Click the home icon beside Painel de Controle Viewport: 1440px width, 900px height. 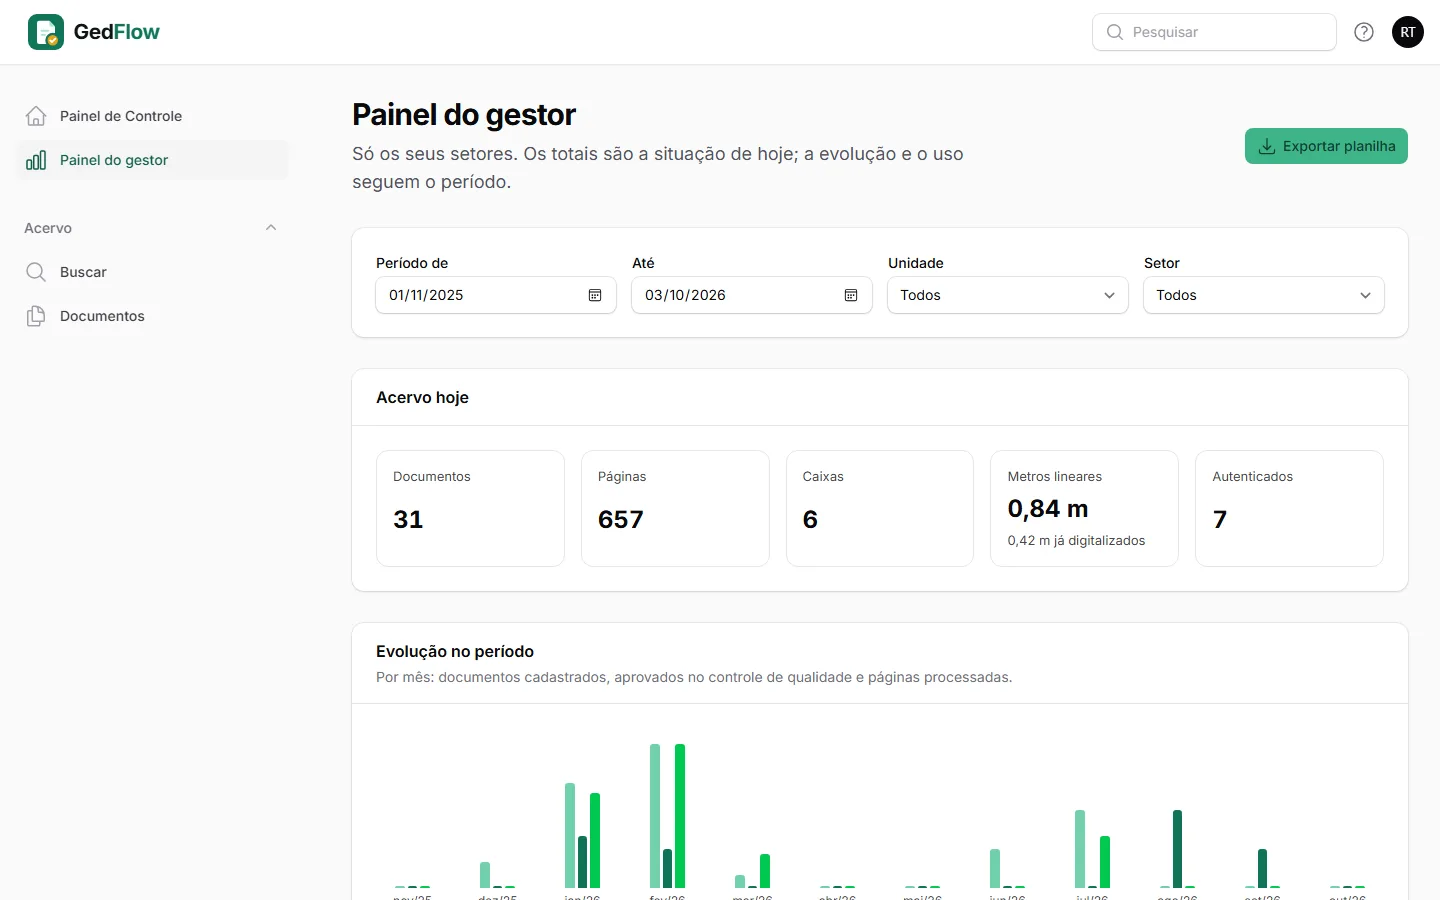[36, 116]
